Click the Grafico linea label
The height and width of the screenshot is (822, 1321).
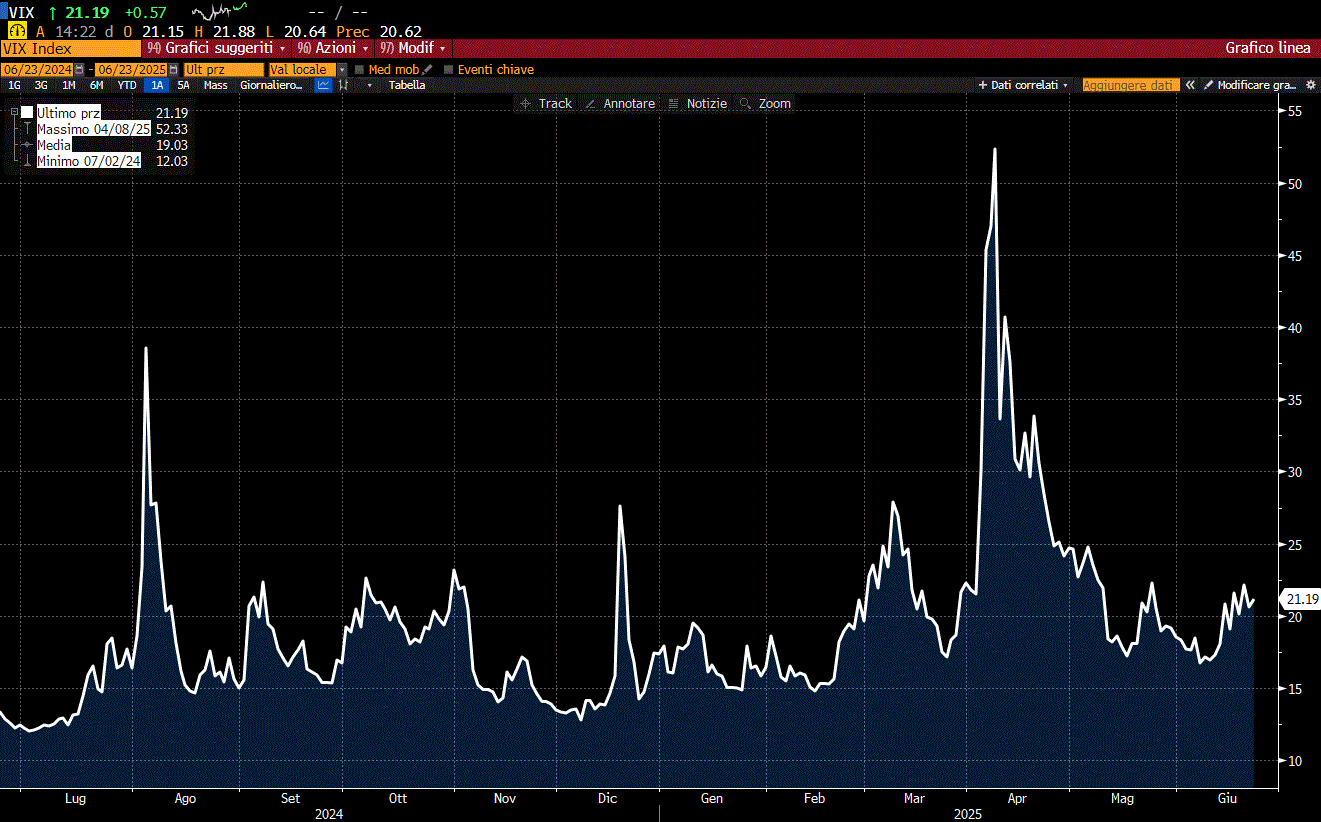[1267, 48]
